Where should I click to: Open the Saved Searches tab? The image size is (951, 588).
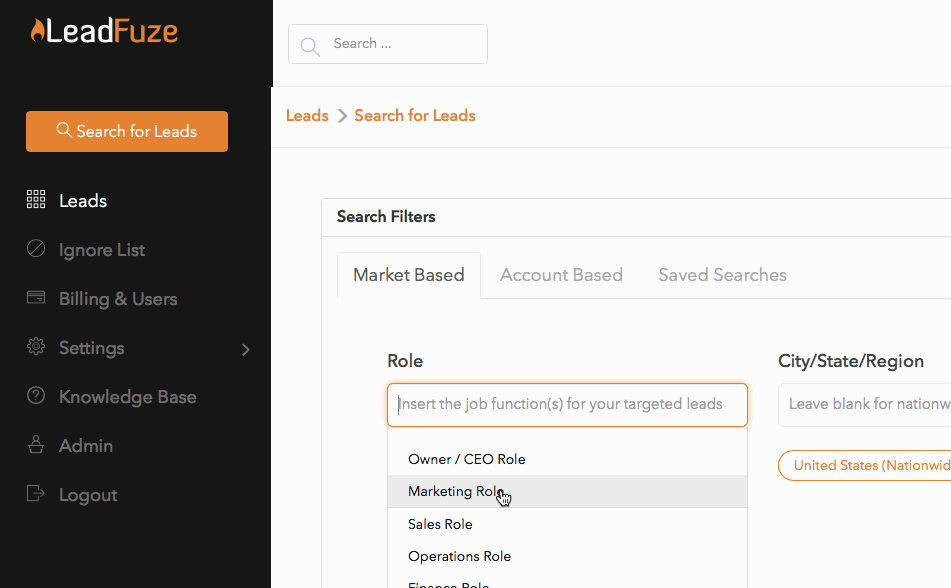(x=722, y=275)
